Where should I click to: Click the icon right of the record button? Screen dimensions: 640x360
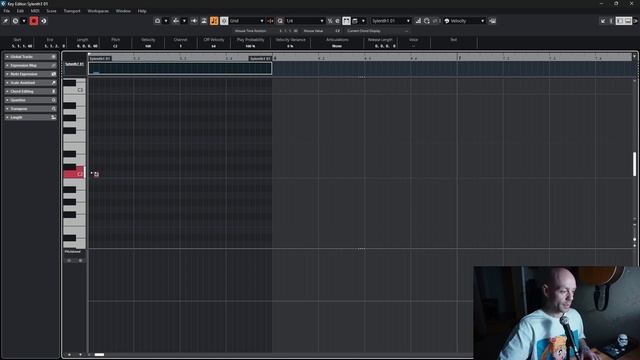(43, 21)
